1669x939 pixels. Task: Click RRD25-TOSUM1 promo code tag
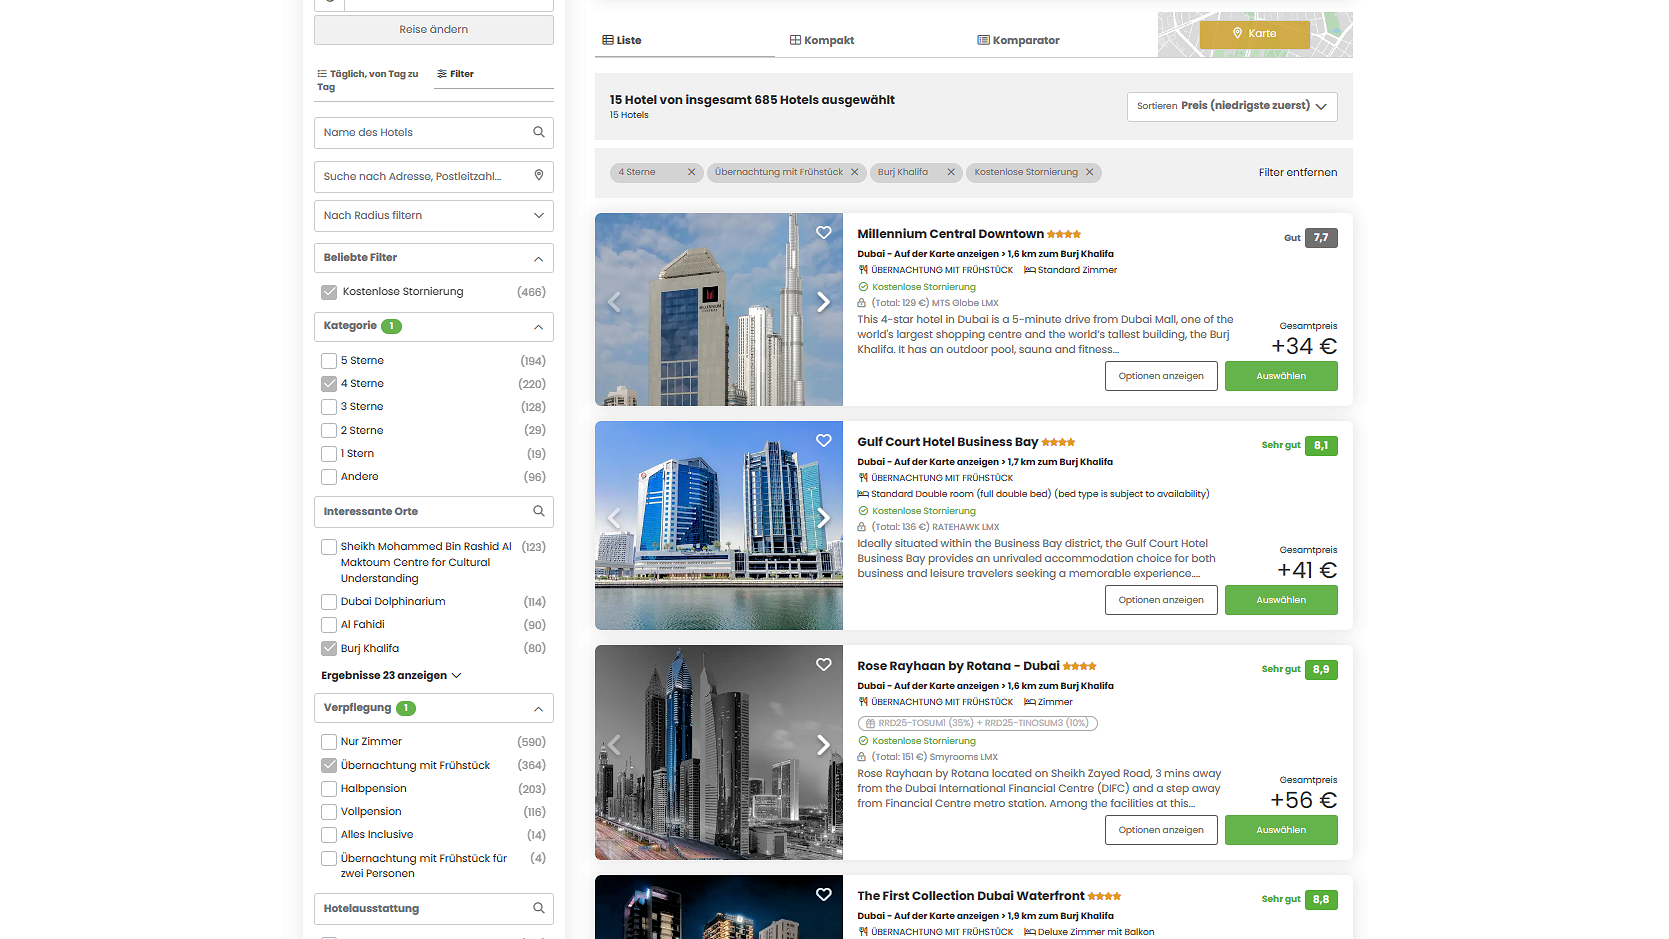tap(977, 723)
